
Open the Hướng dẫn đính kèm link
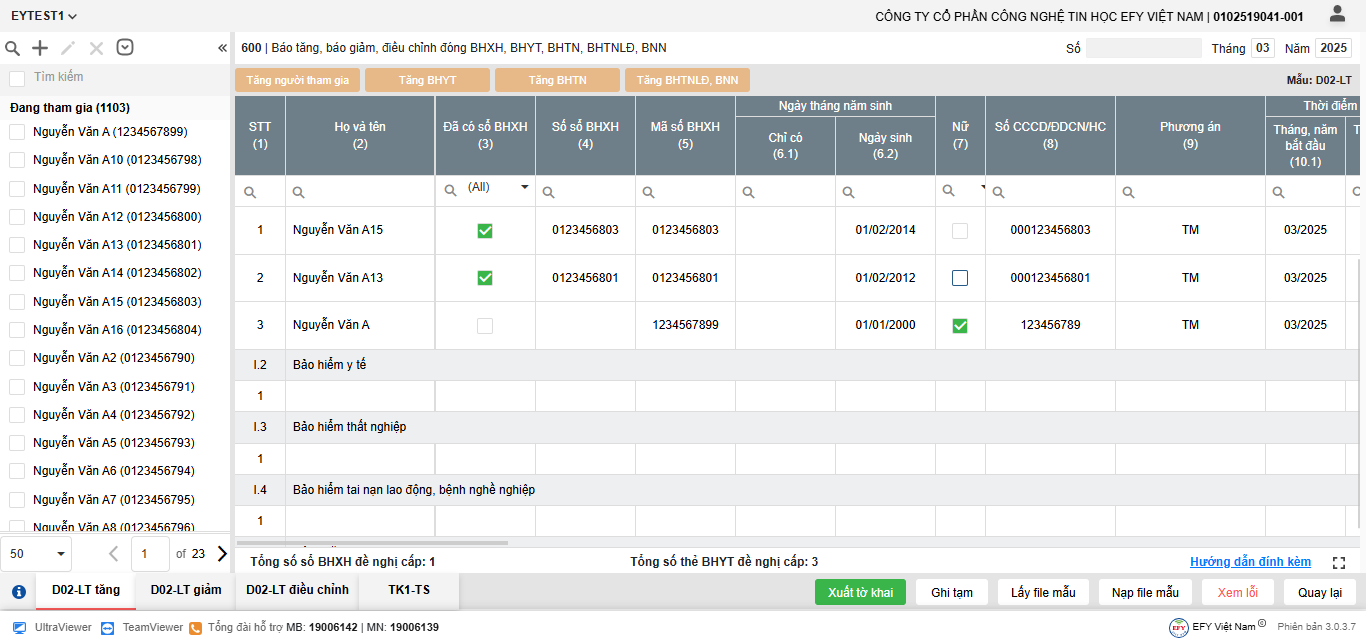tap(1250, 562)
